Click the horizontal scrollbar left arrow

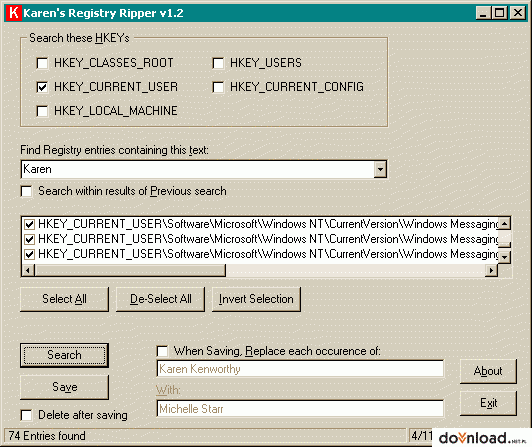click(28, 271)
